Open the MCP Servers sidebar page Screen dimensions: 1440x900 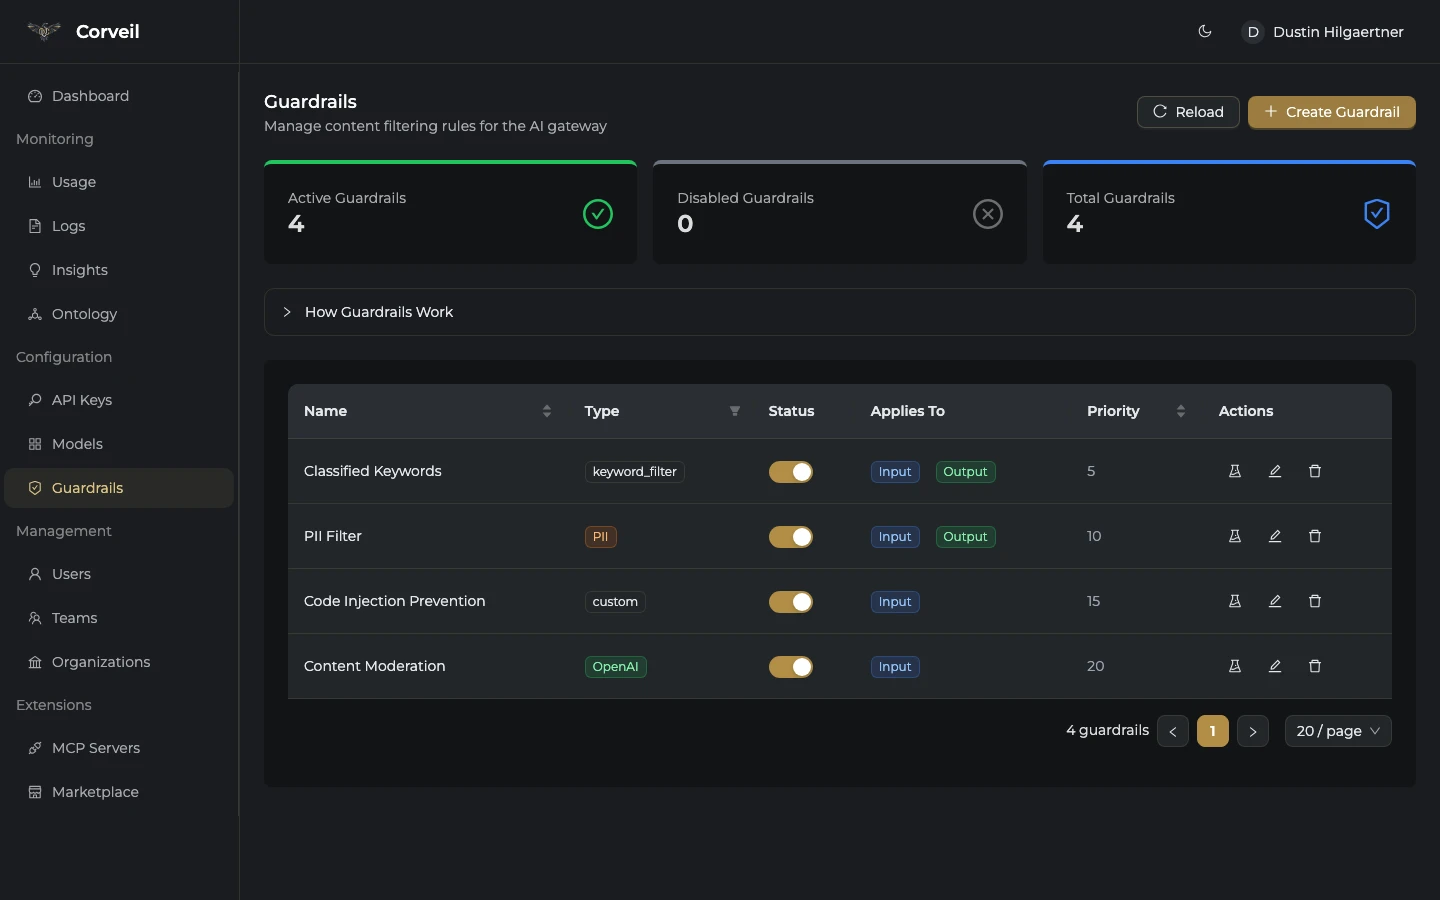coord(95,748)
